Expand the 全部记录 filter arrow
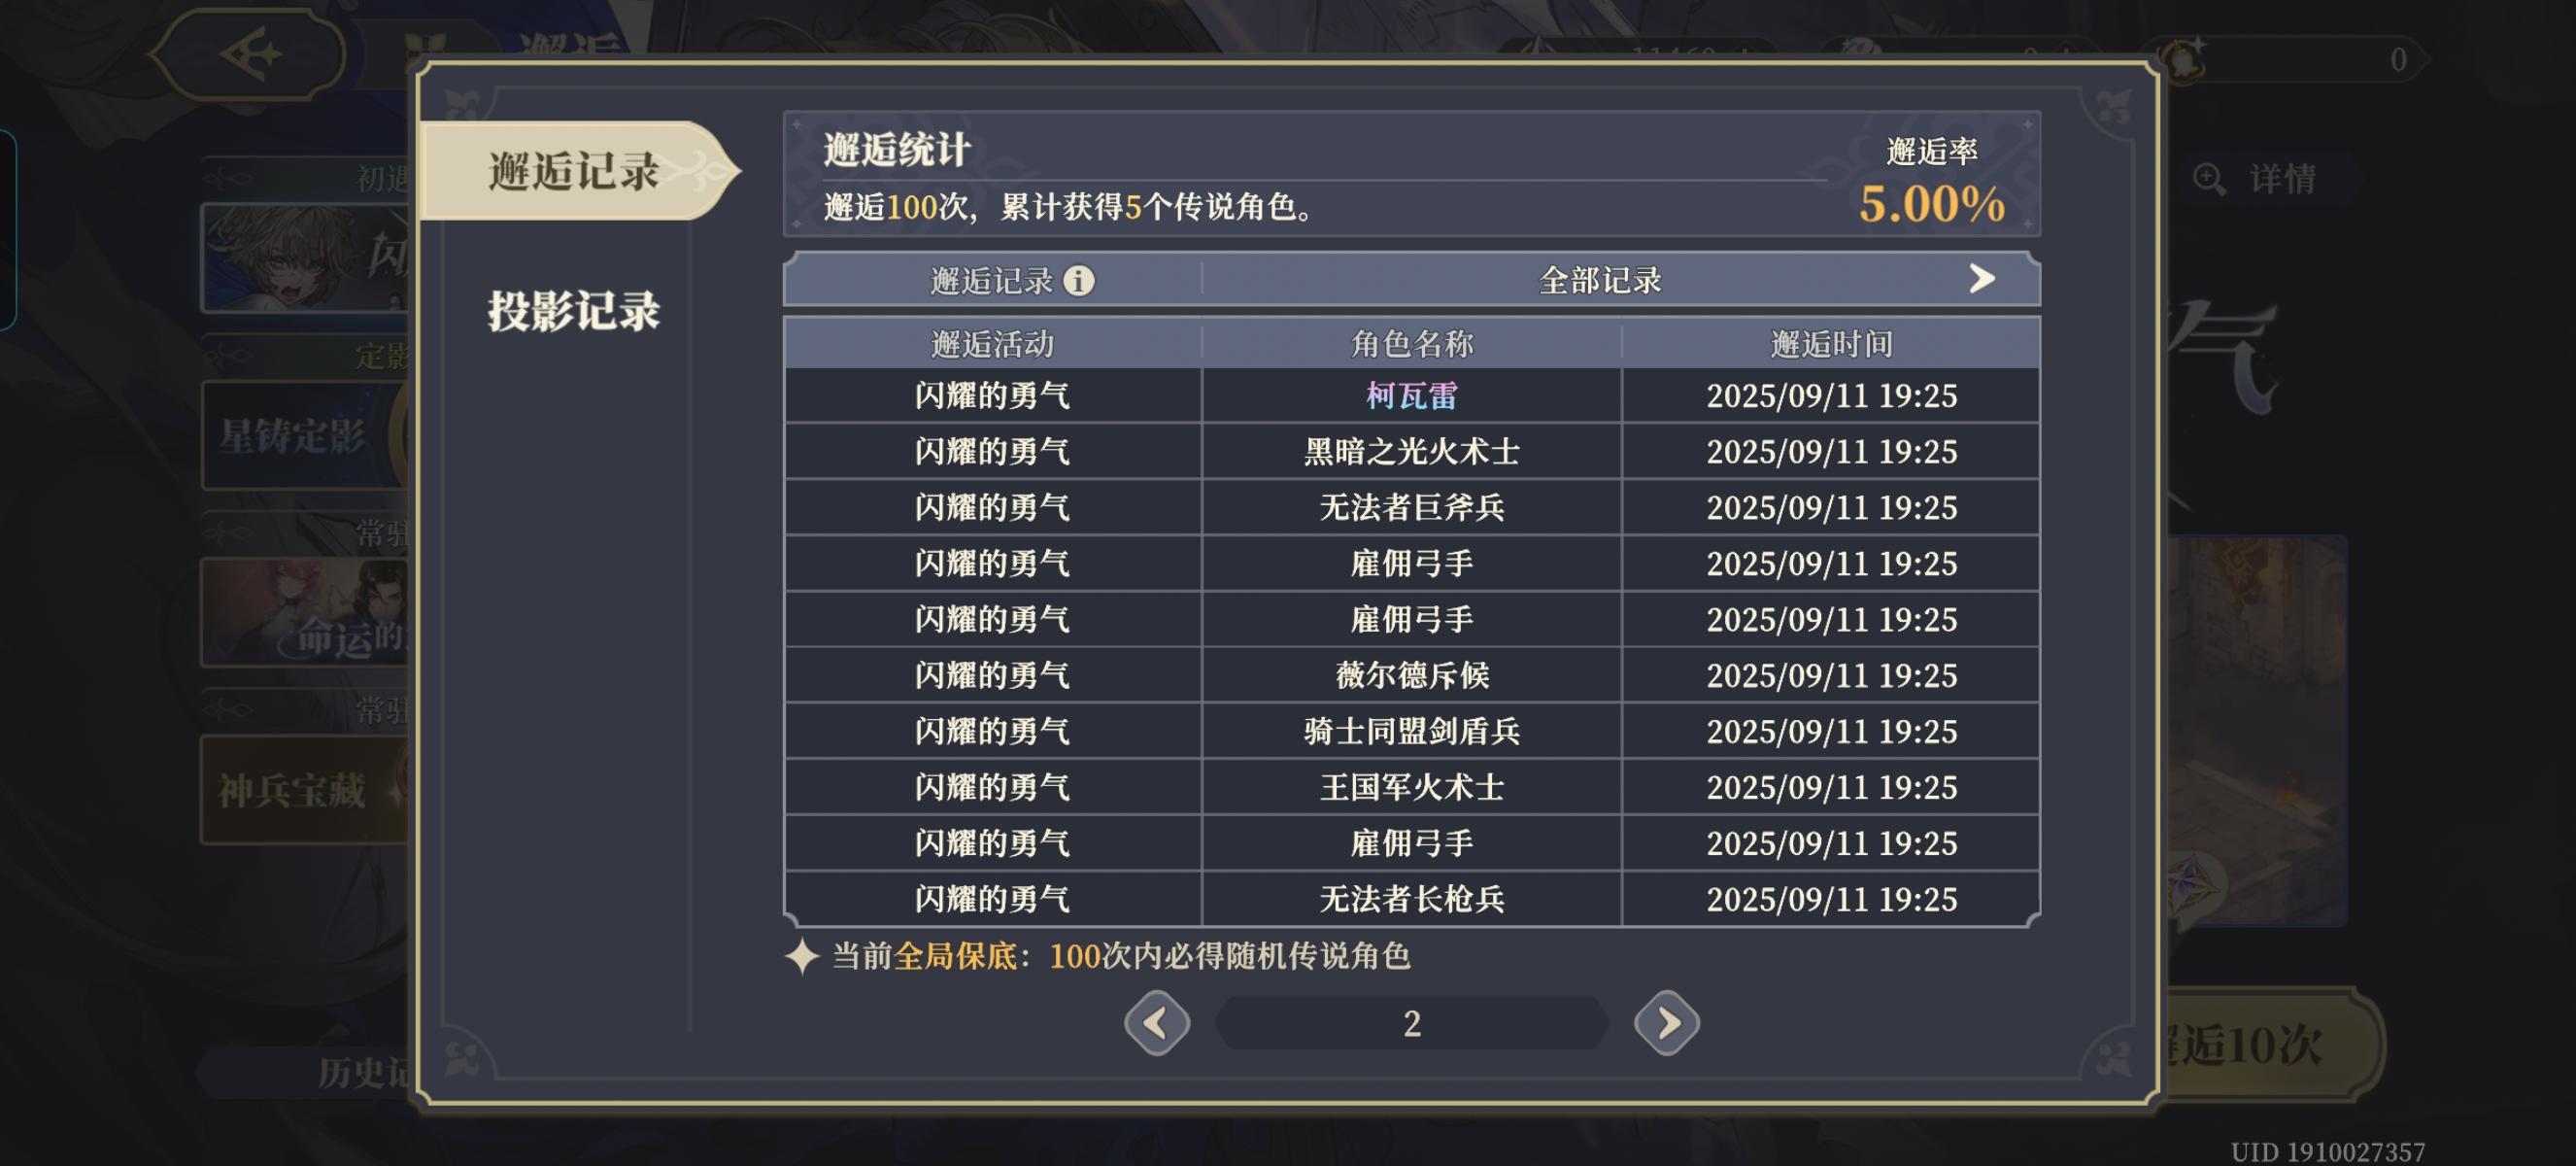Screen dimensions: 2576x1166 pos(1981,279)
